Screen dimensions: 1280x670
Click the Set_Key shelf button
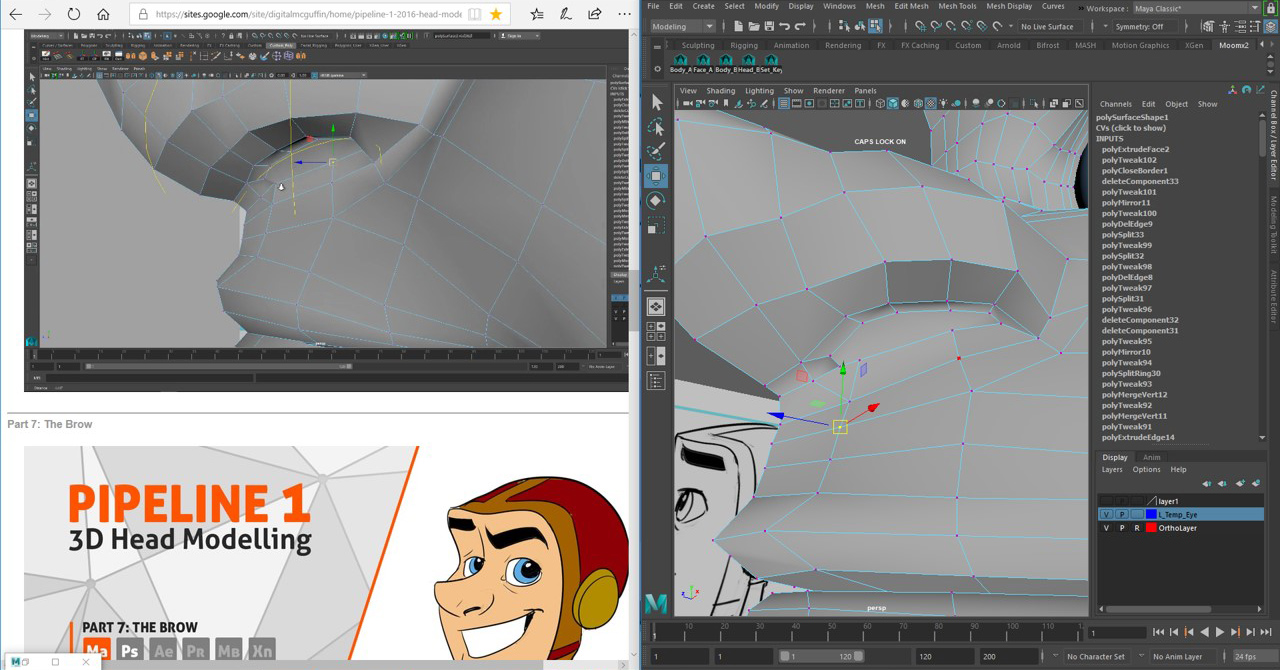tap(771, 64)
